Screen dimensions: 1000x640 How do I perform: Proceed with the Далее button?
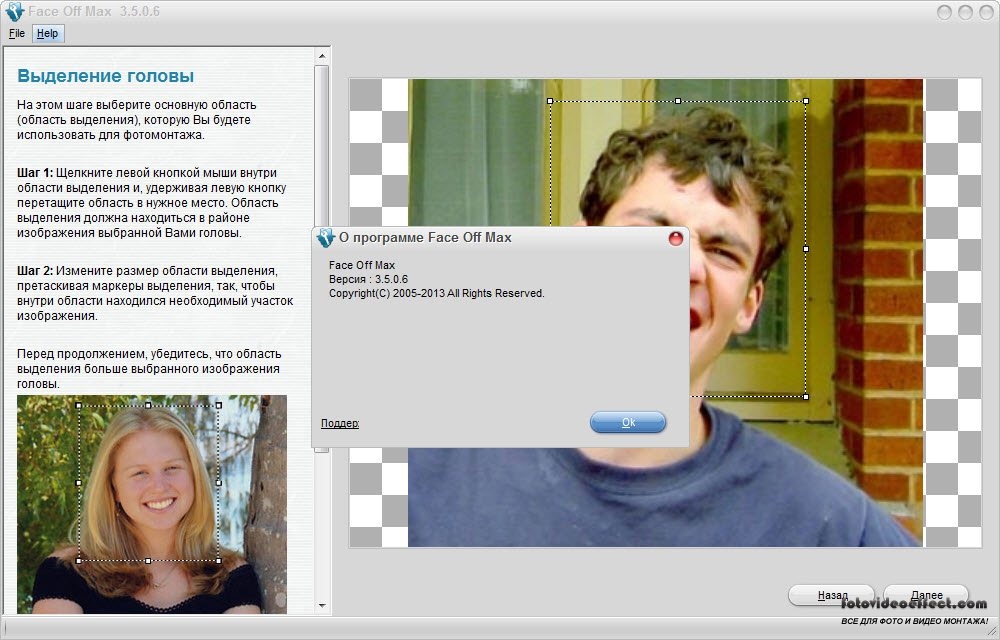tap(926, 595)
